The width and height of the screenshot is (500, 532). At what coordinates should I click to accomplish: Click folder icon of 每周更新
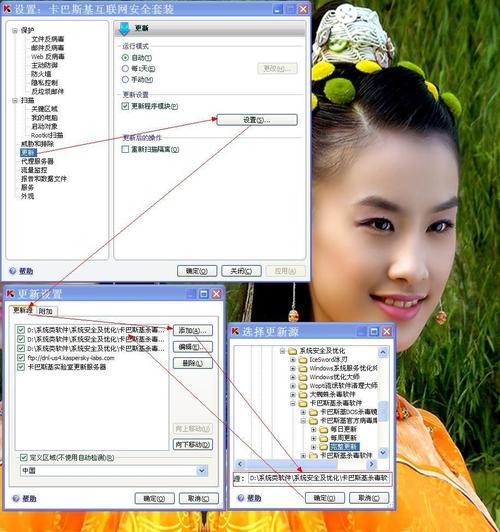[324, 438]
